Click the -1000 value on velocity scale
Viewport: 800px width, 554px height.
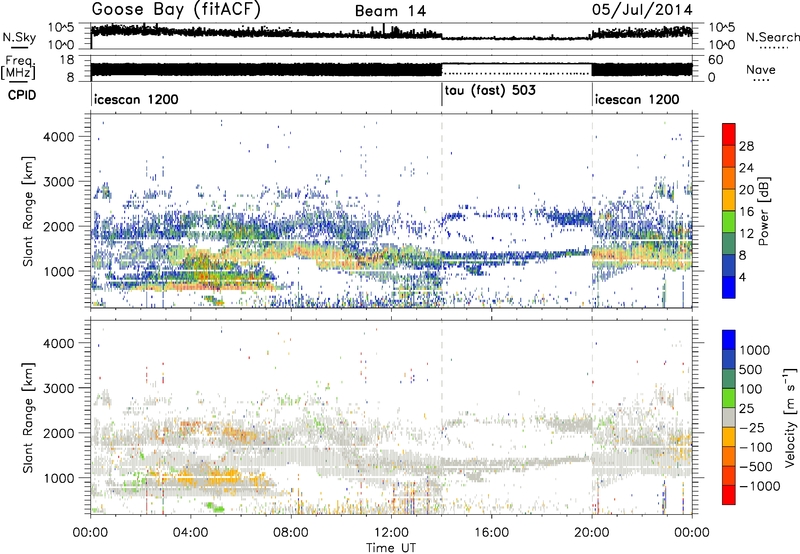pos(760,486)
